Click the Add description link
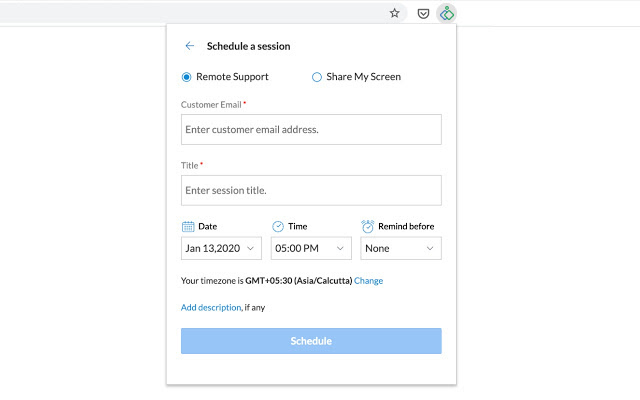The image size is (640, 400). pyautogui.click(x=211, y=308)
